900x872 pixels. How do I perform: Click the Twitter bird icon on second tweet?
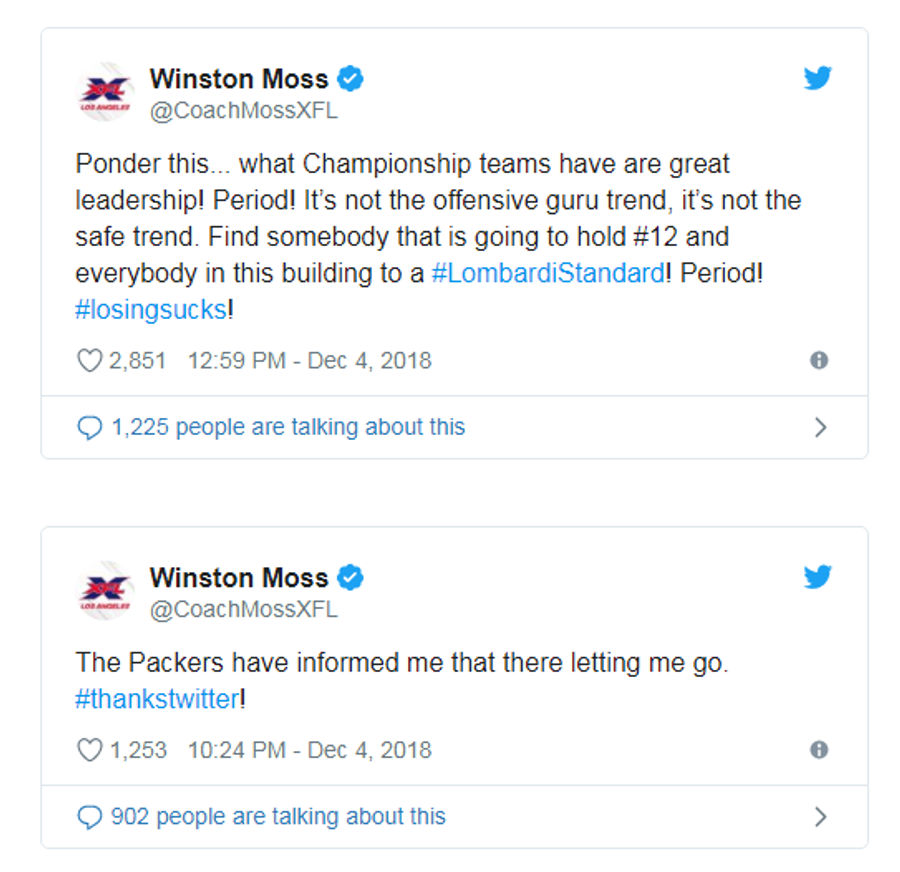point(818,576)
